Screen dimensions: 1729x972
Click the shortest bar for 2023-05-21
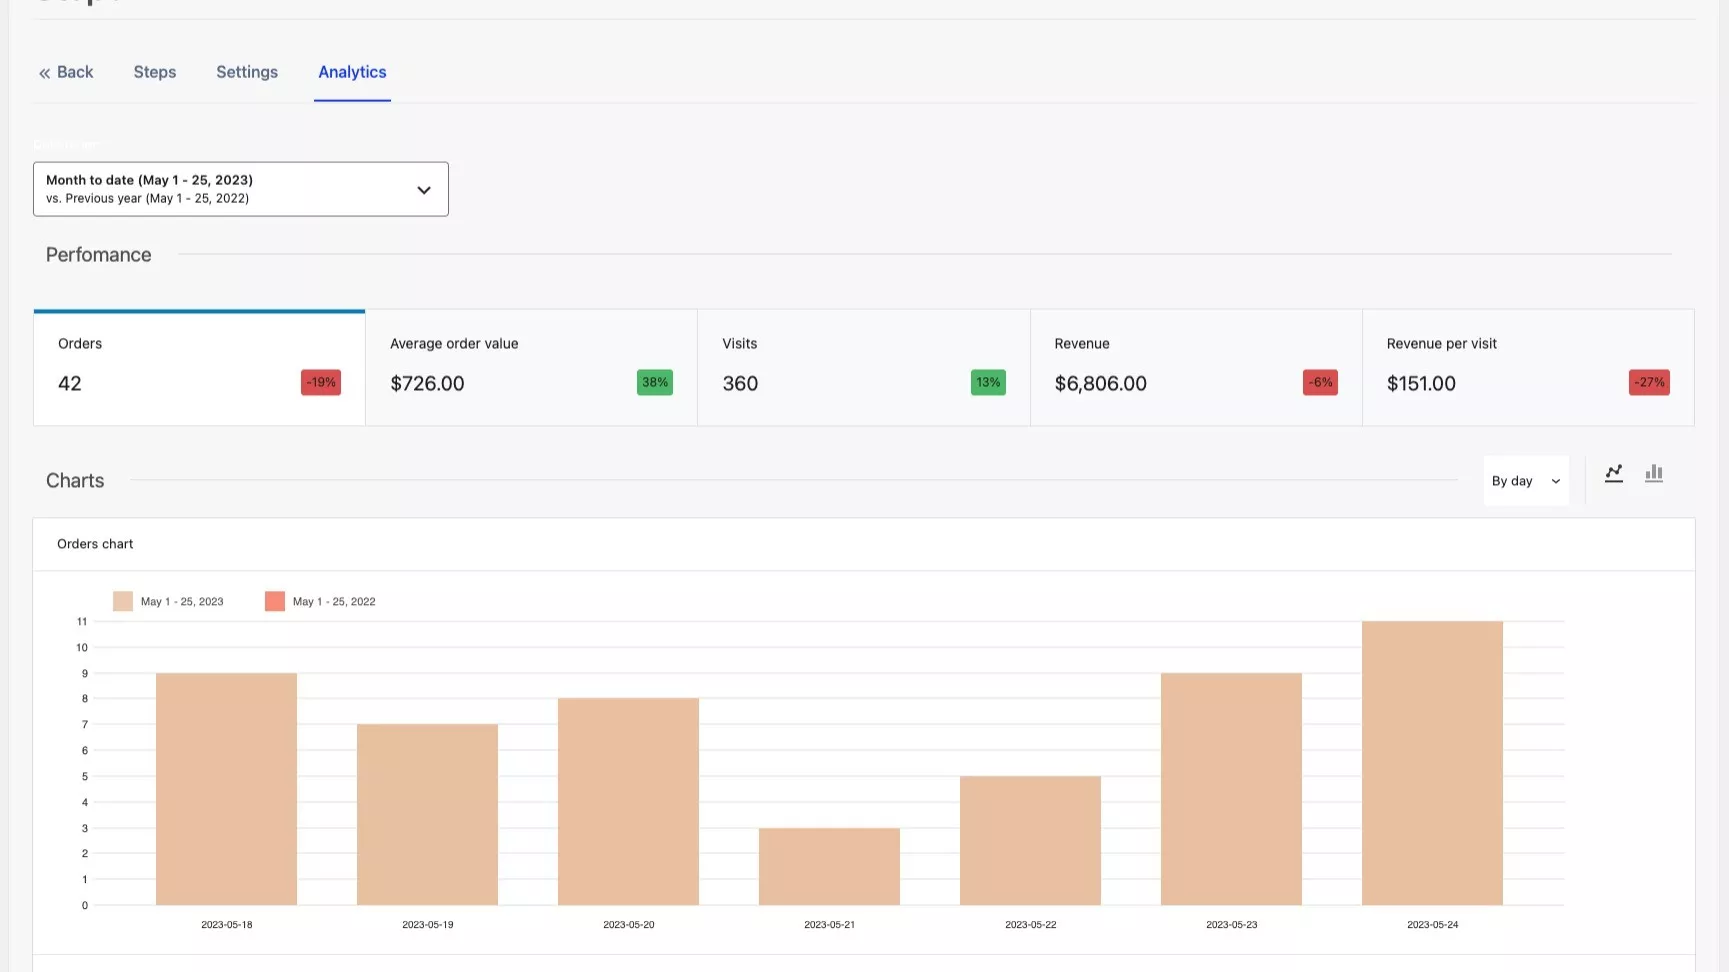point(829,866)
